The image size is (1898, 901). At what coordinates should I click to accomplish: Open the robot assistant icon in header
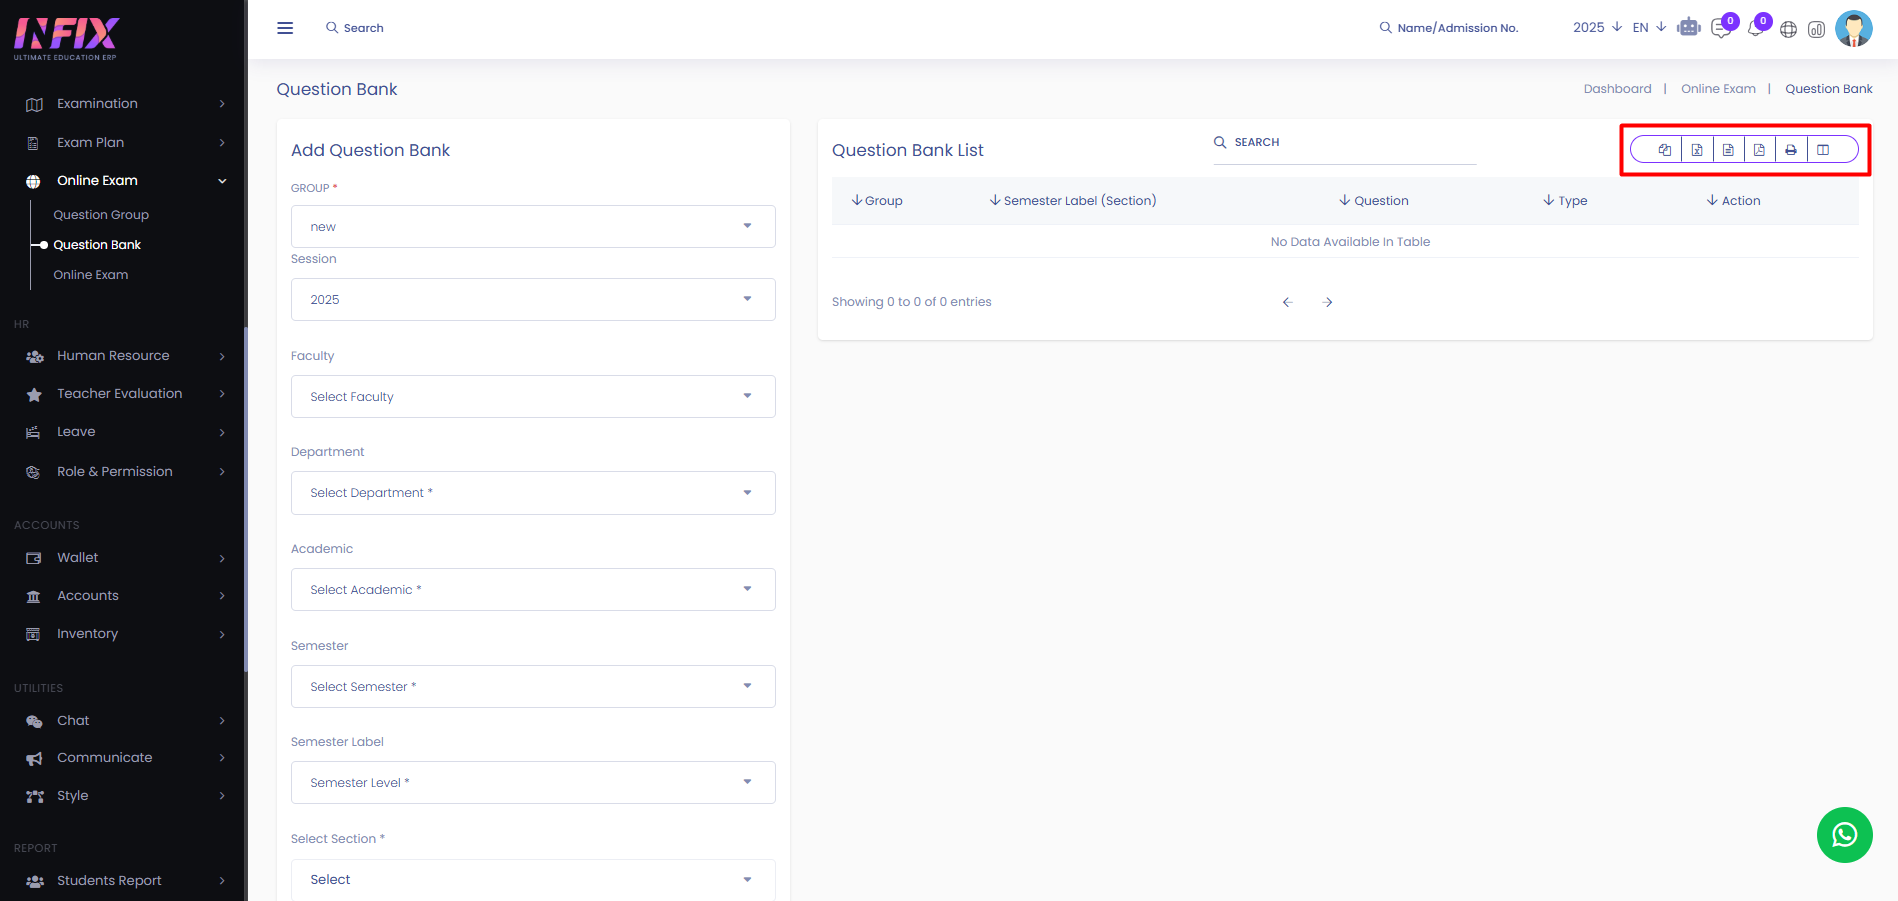click(1689, 28)
